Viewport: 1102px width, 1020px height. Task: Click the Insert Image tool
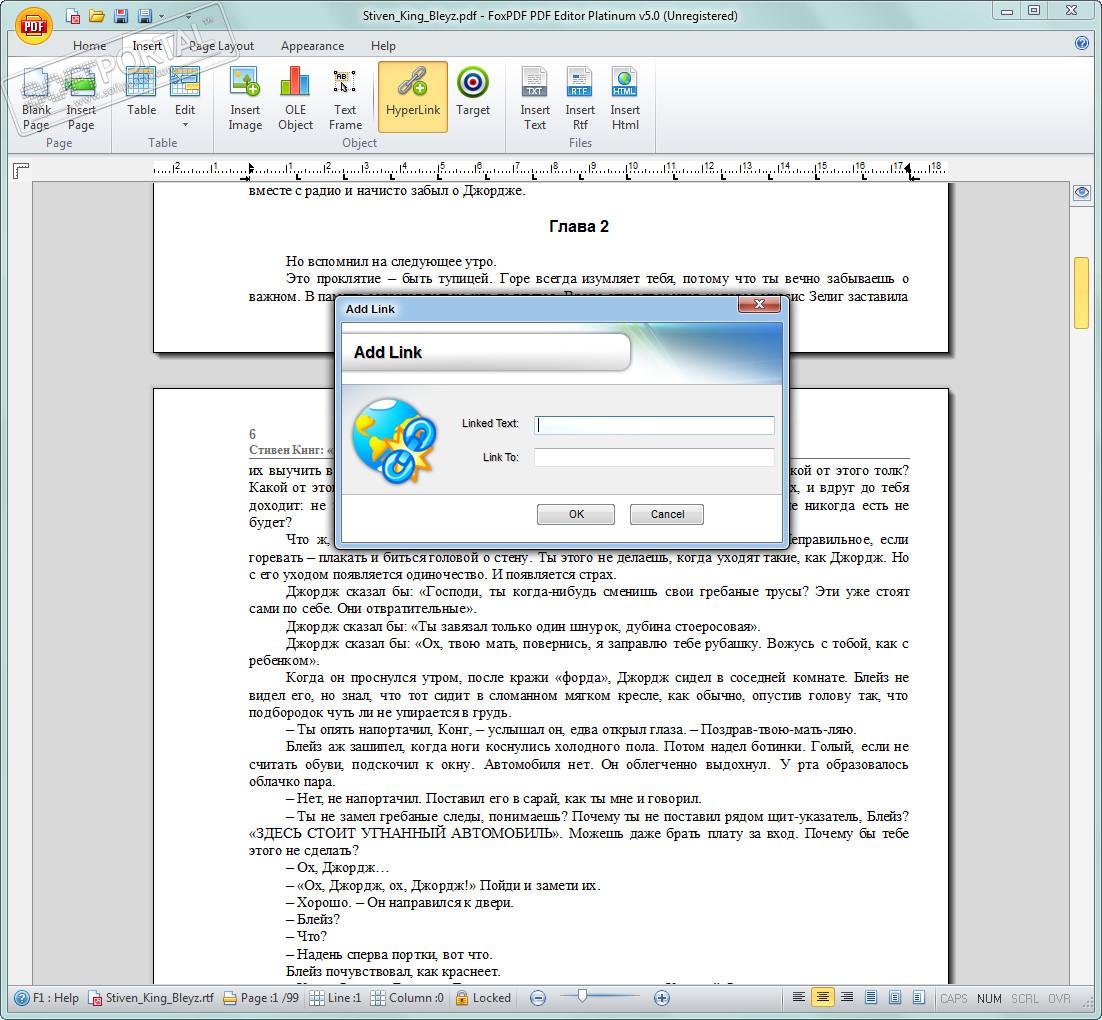point(245,98)
